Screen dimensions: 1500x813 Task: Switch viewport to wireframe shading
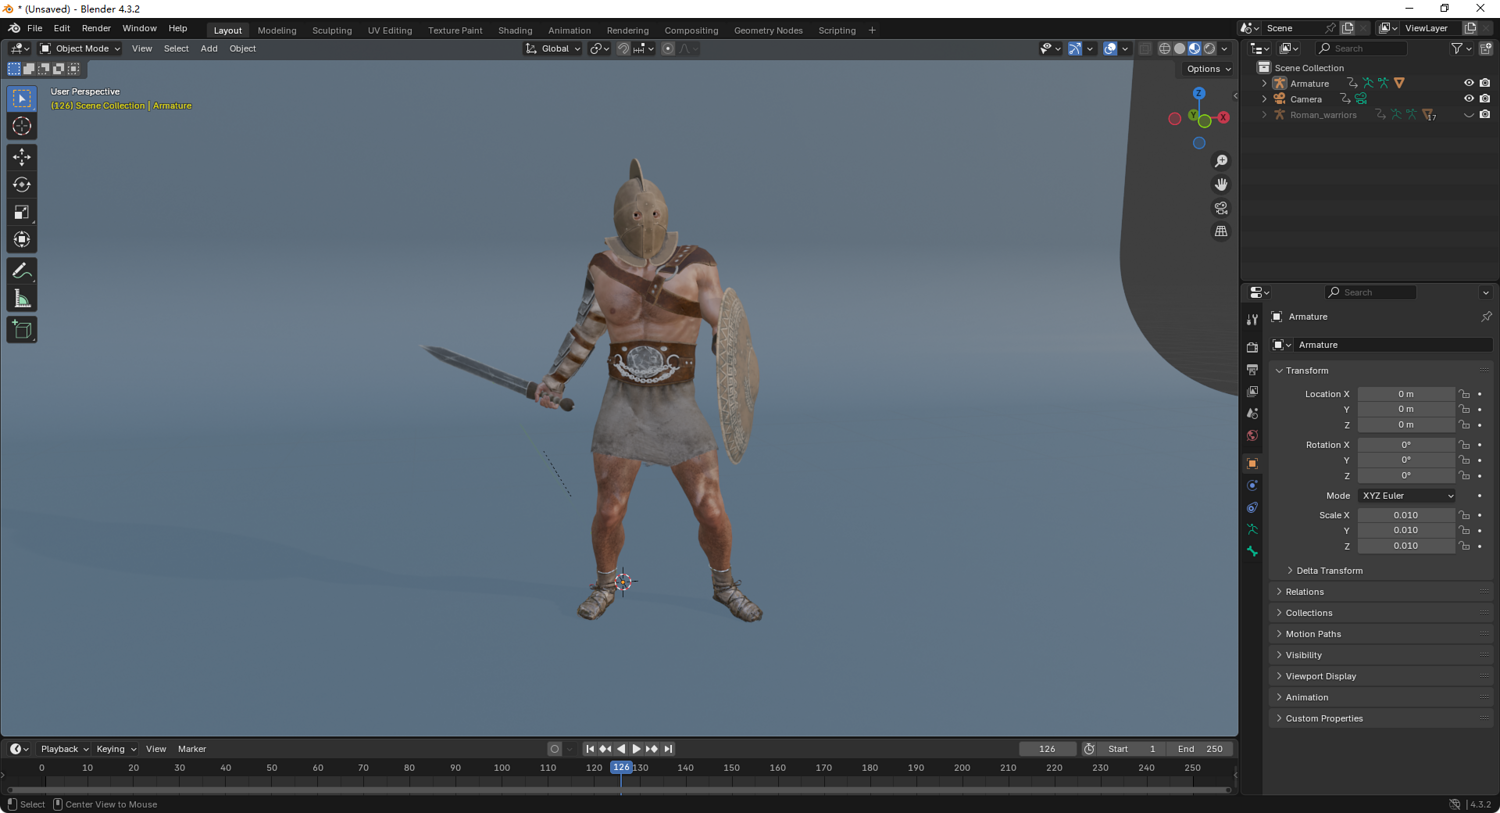coord(1164,48)
